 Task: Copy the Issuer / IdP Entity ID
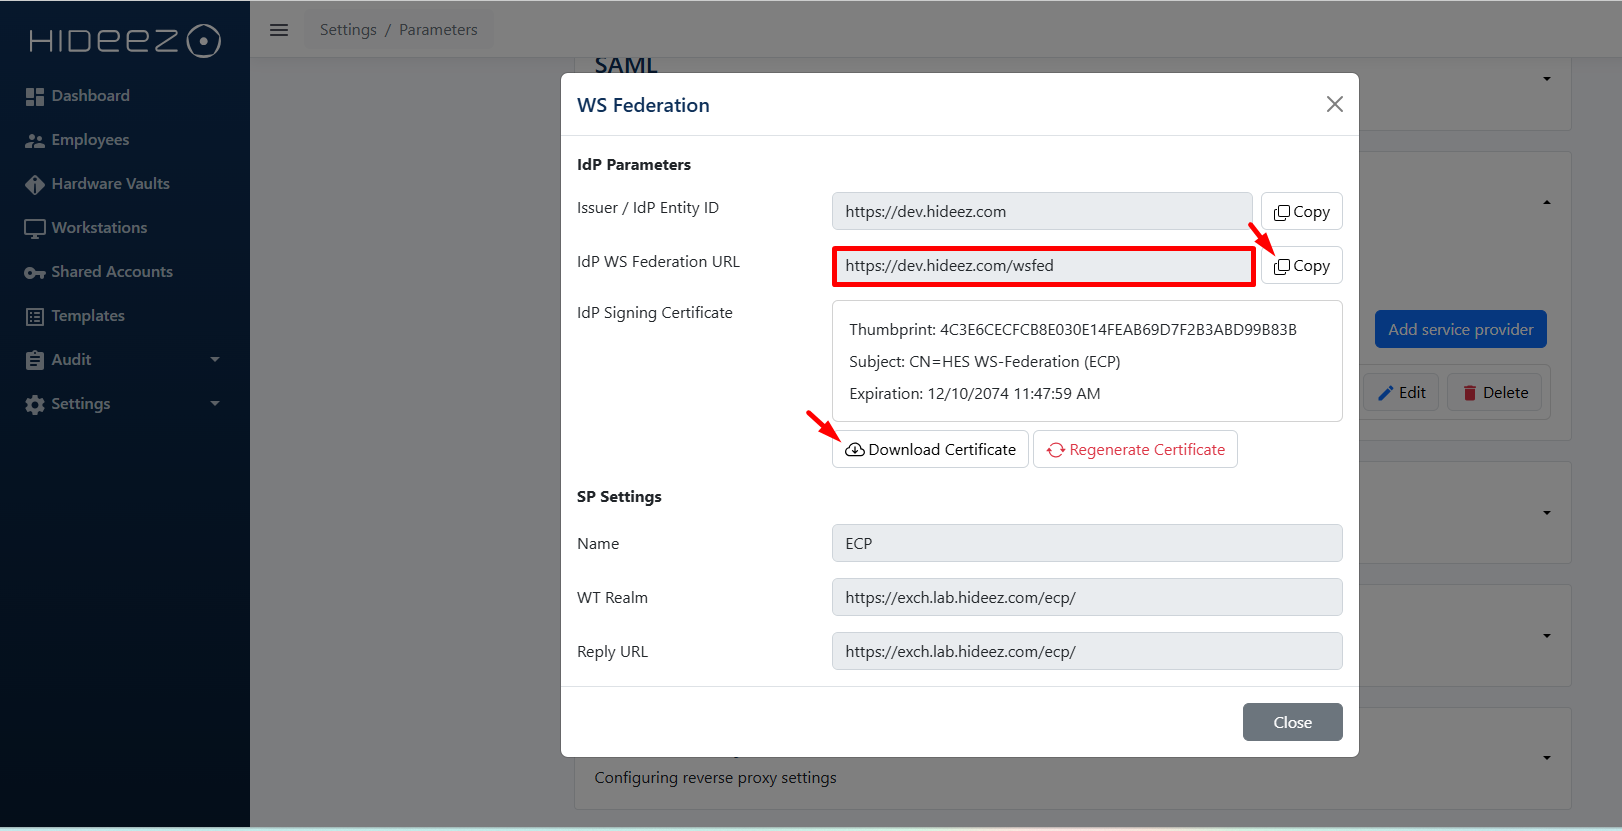click(1301, 212)
